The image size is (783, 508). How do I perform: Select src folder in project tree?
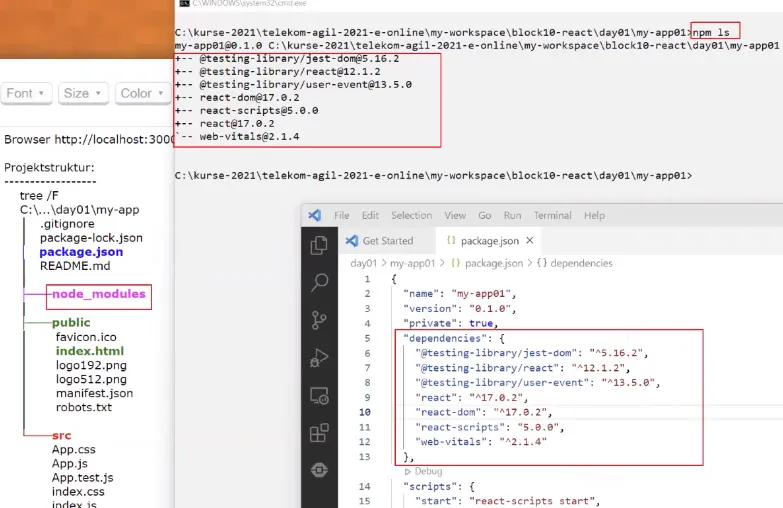pos(61,435)
